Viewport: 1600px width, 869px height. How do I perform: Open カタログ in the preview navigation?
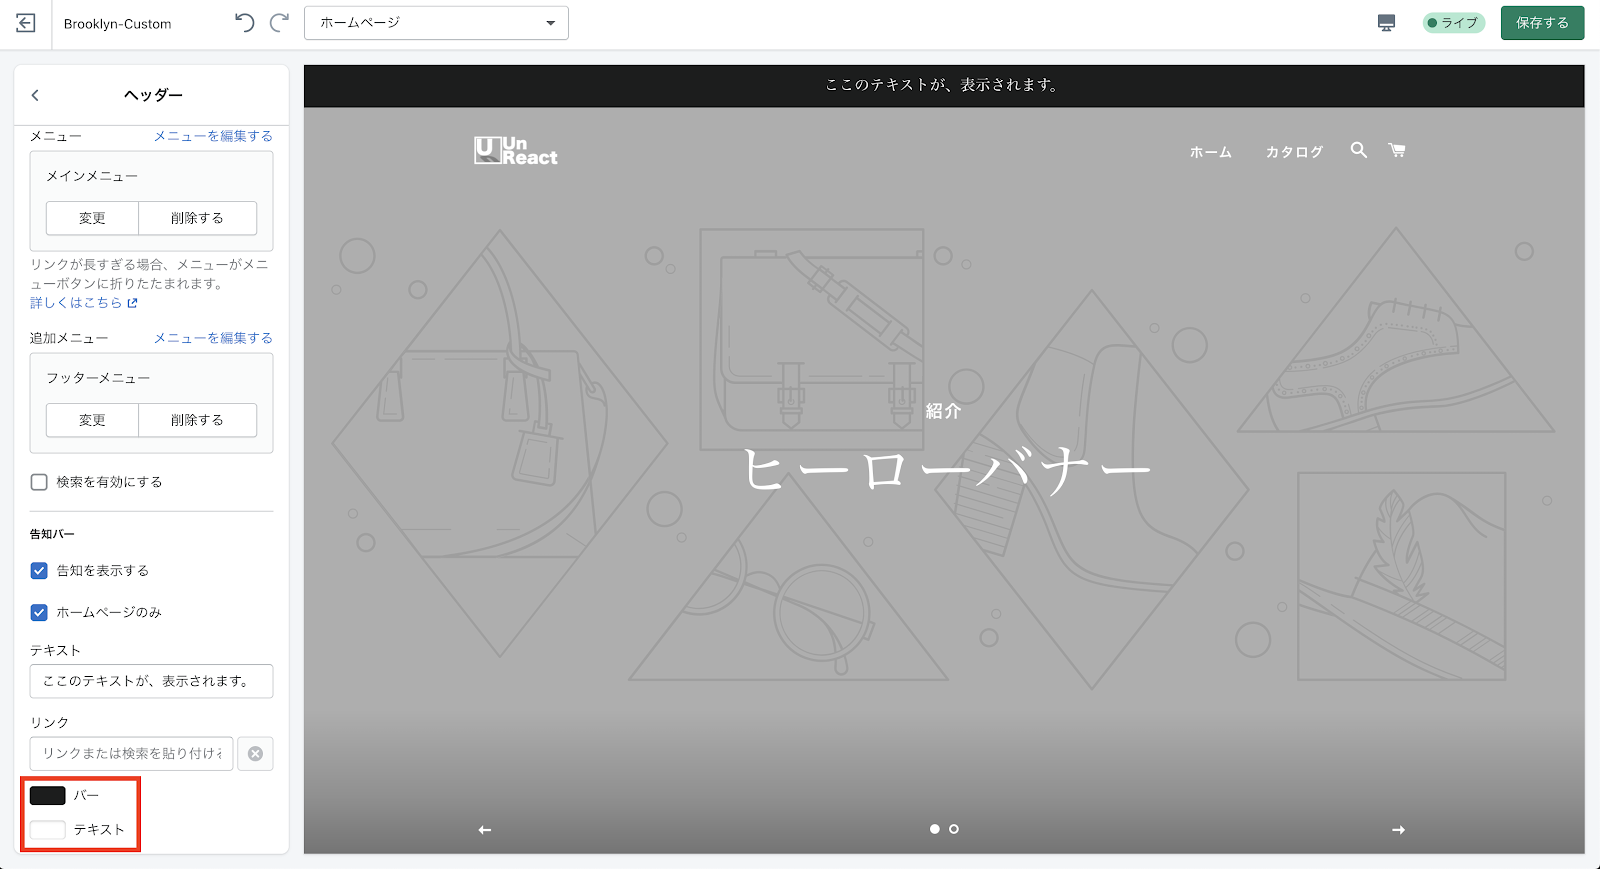point(1294,152)
